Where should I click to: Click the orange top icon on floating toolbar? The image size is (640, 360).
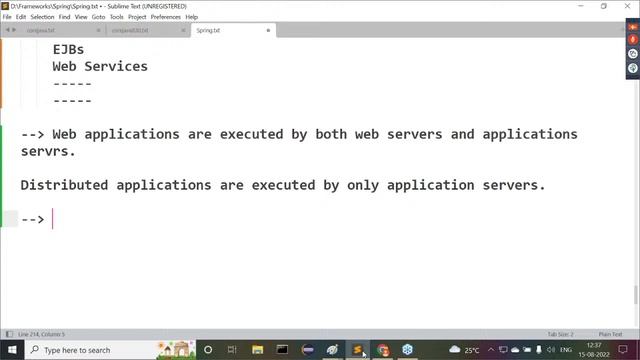tap(633, 27)
